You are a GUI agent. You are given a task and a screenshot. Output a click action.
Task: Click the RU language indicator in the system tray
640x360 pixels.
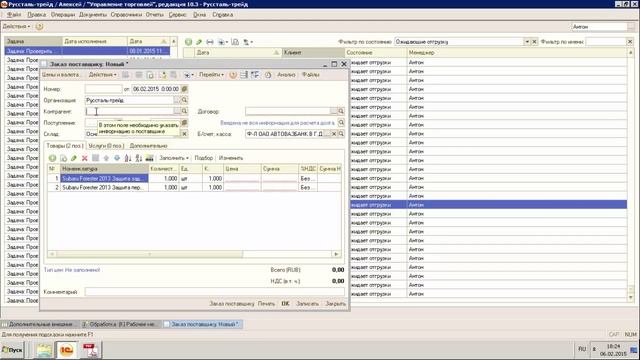pyautogui.click(x=582, y=349)
